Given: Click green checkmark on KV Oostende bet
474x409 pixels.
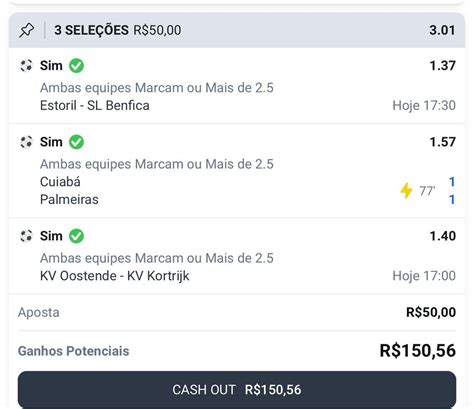Looking at the screenshot, I should tap(76, 236).
